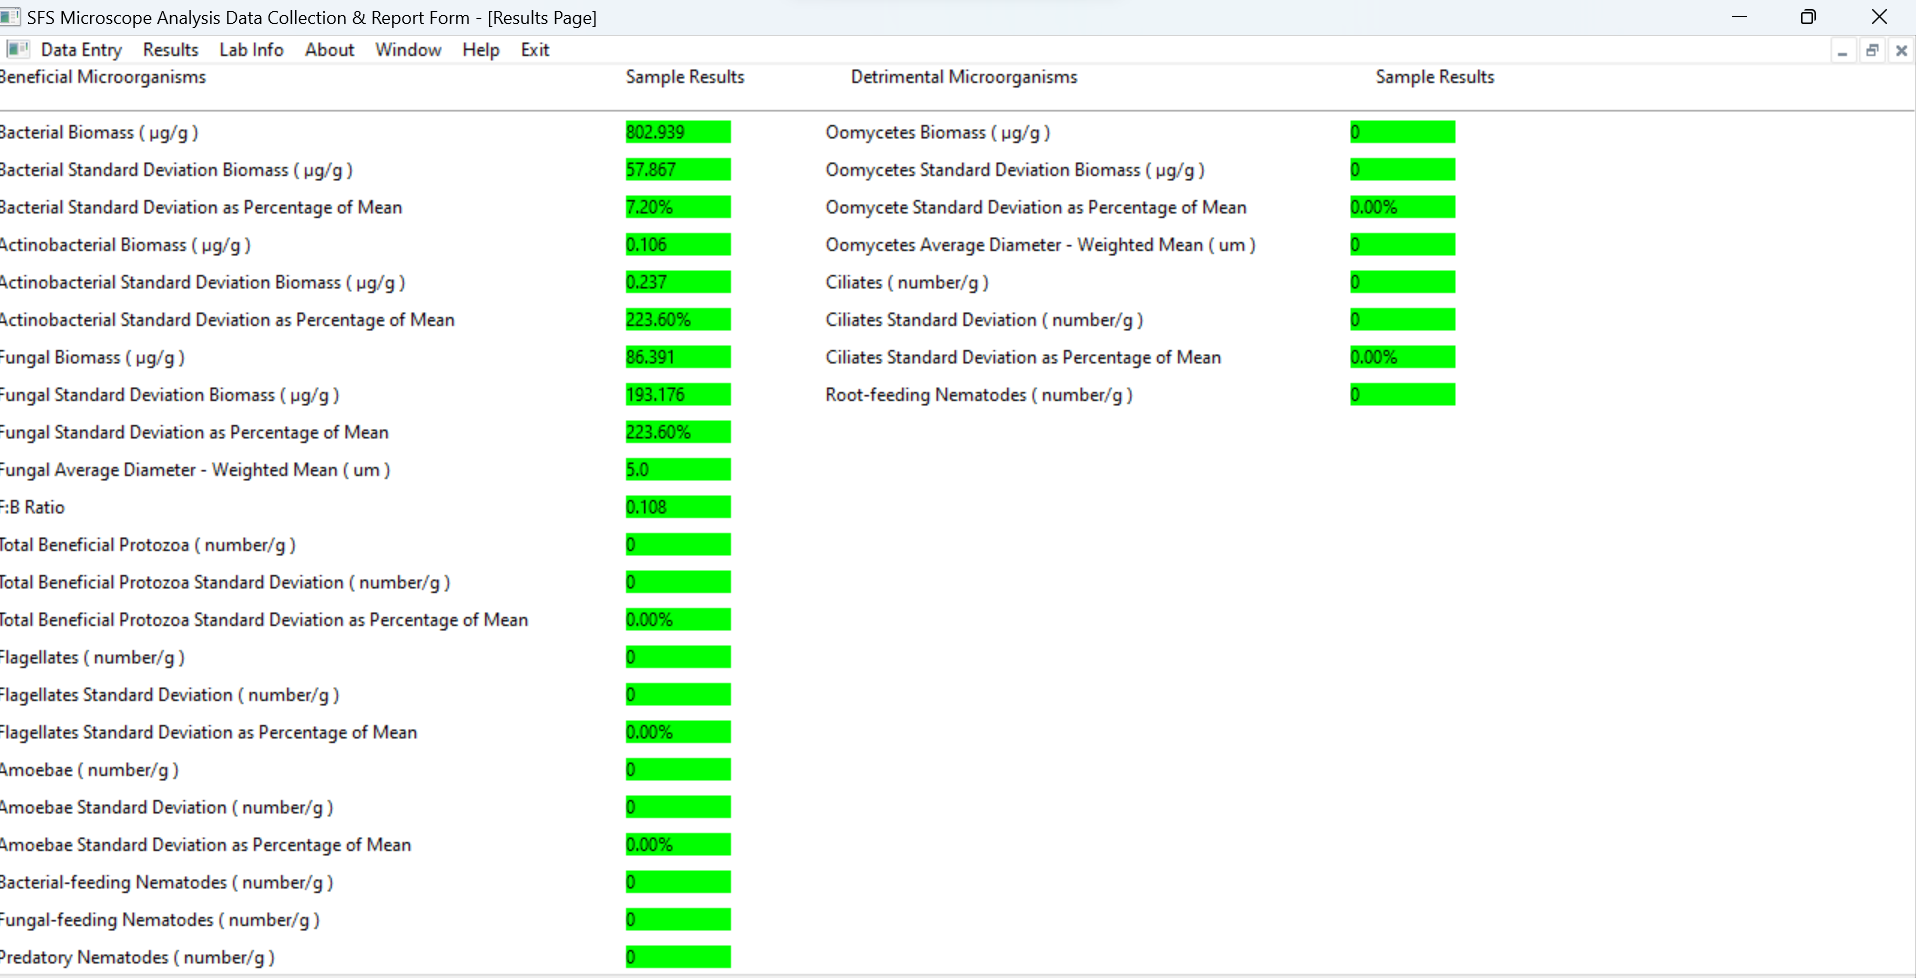Click Oomycetes Average Diameter value field
The image size is (1916, 978).
[x=1402, y=245]
